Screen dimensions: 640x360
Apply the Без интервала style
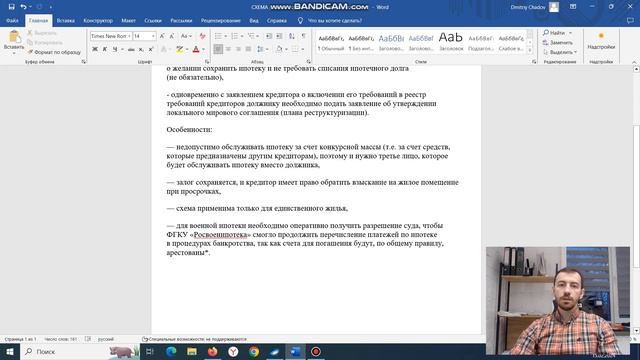pyautogui.click(x=361, y=42)
